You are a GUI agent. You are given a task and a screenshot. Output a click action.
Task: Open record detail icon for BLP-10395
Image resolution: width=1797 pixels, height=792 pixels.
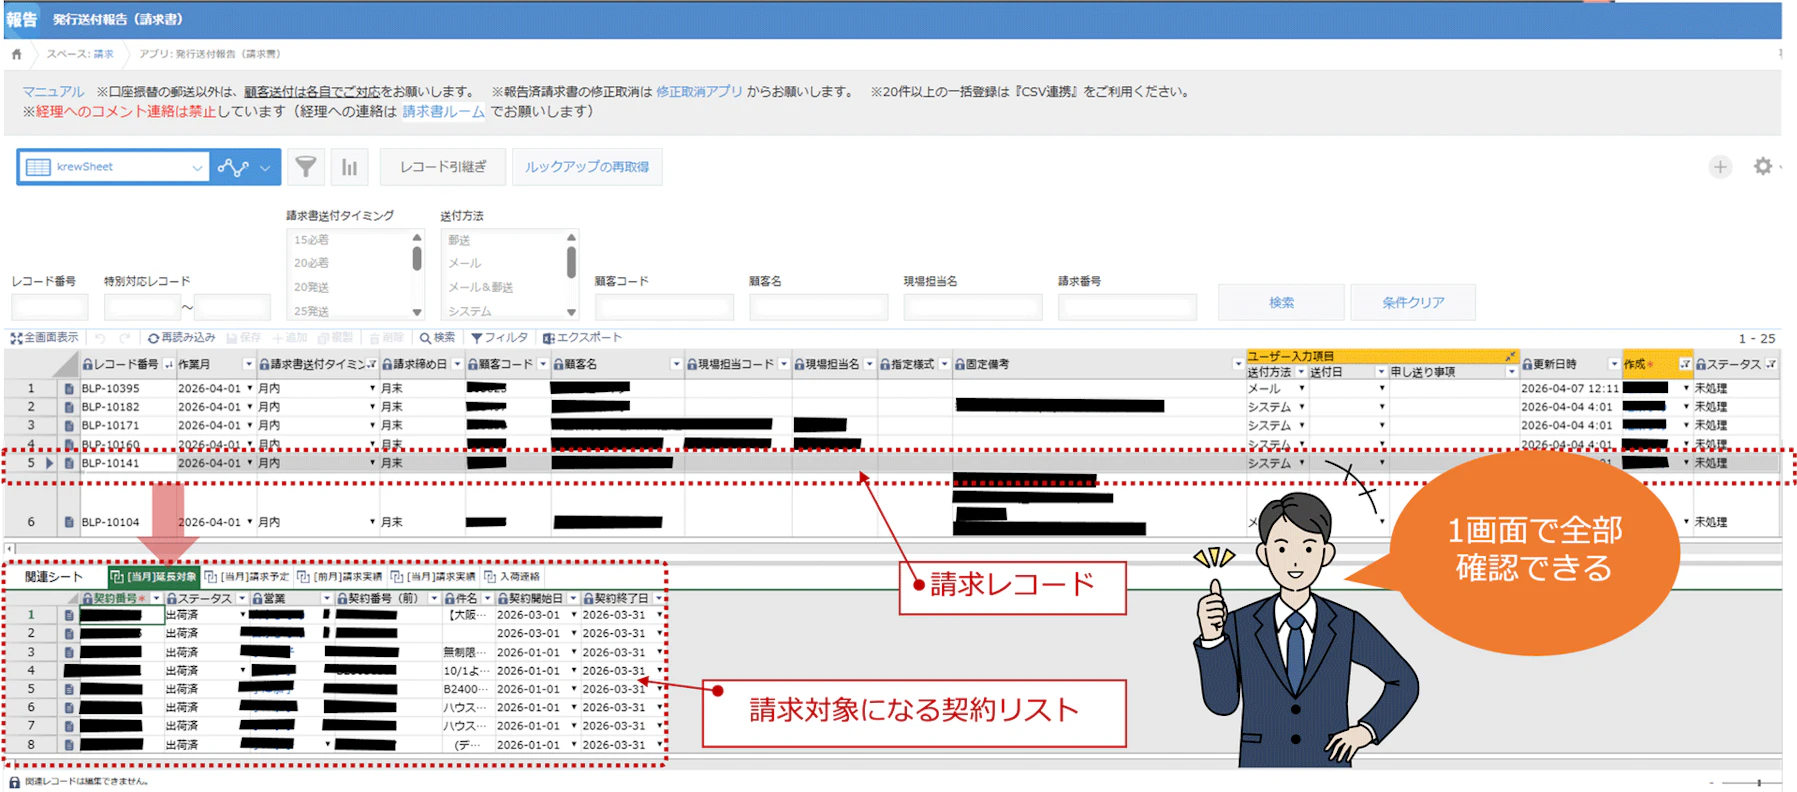(x=69, y=388)
